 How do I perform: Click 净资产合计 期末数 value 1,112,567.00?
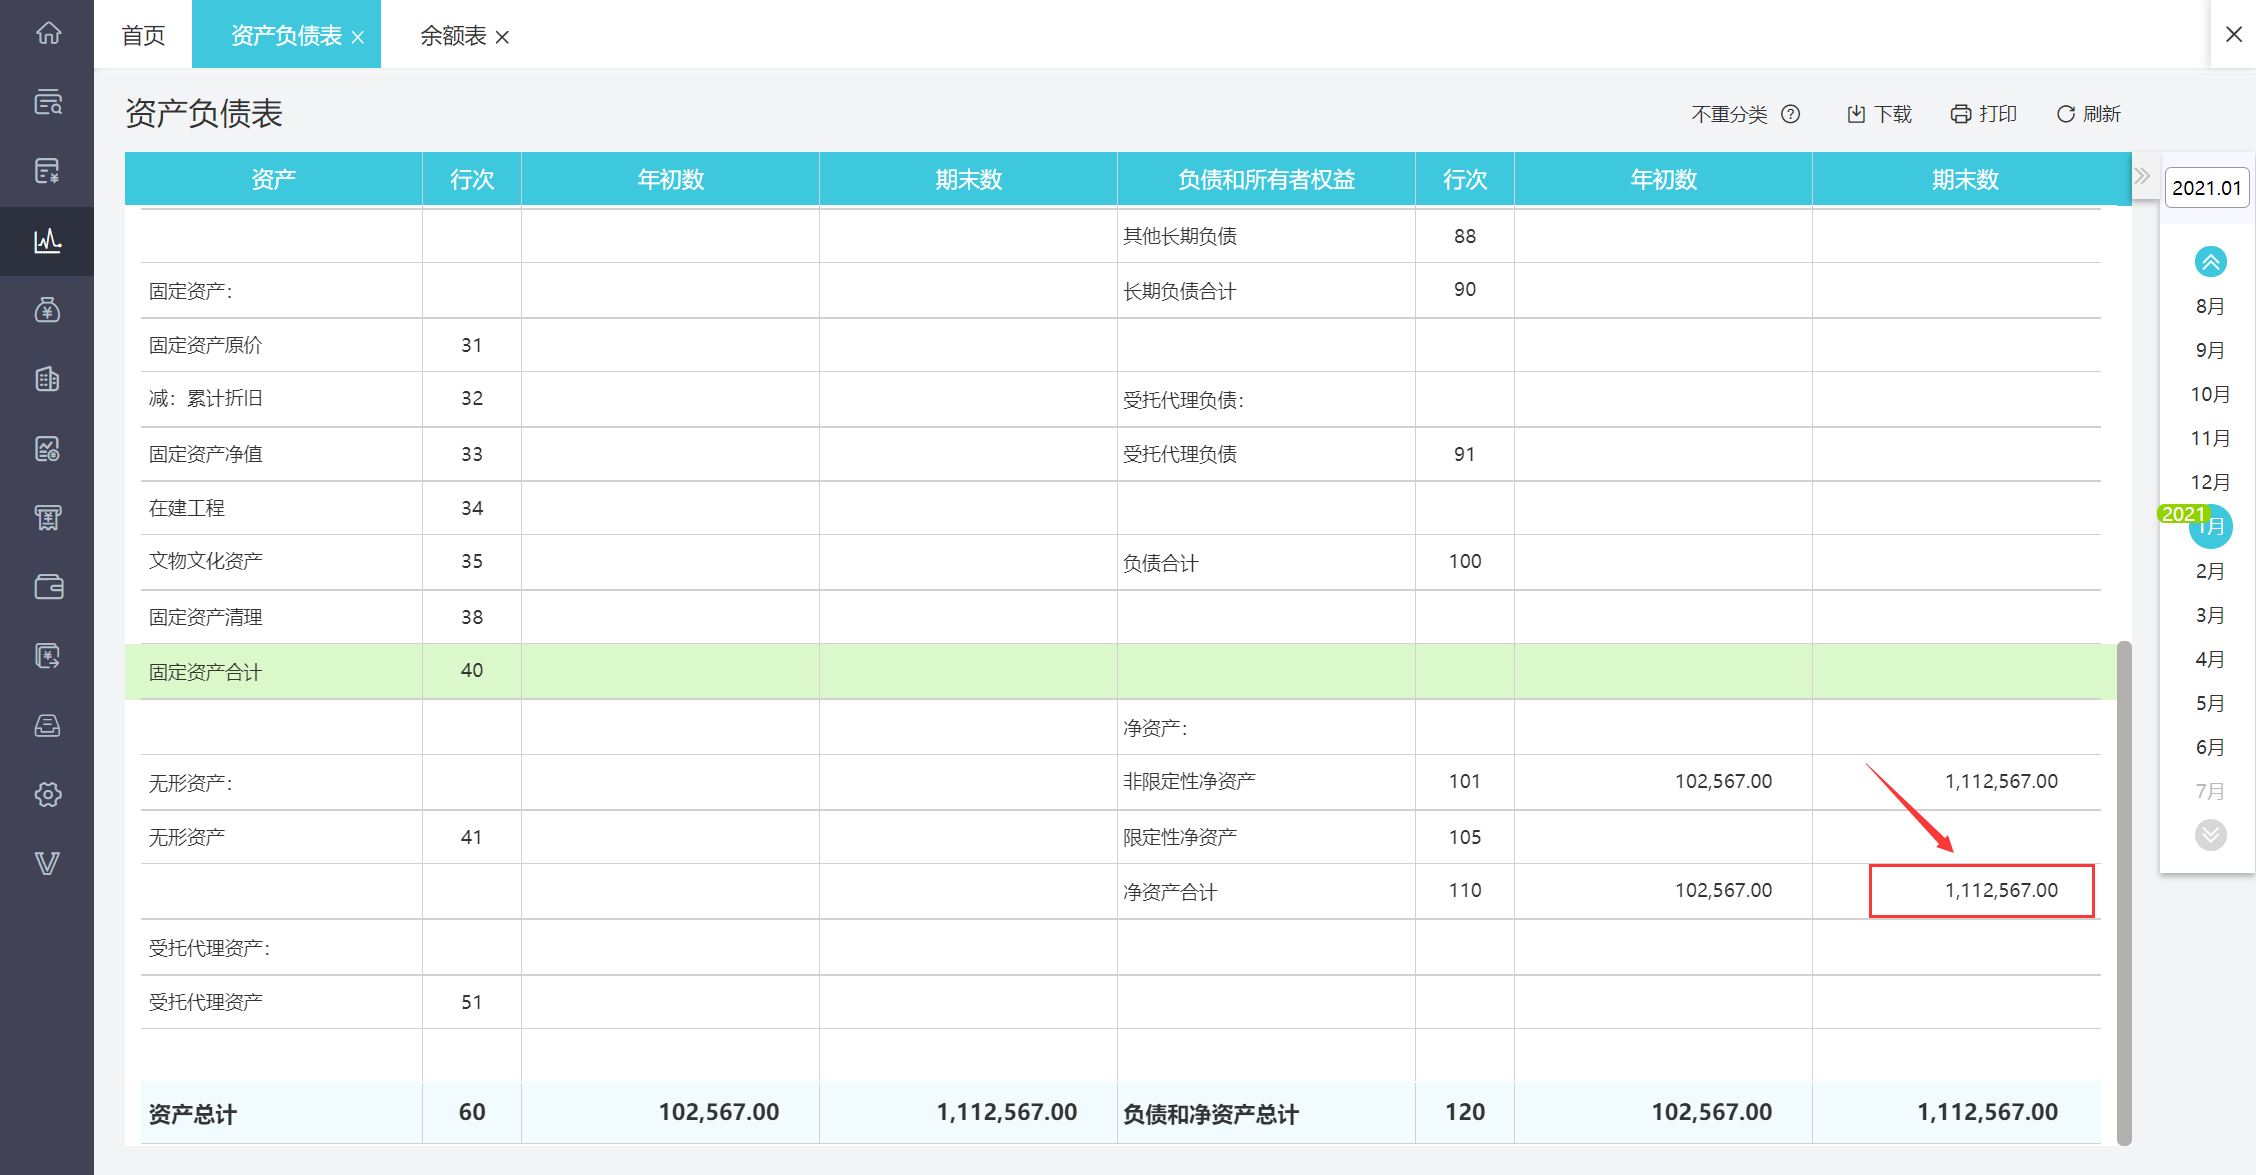click(x=2001, y=890)
